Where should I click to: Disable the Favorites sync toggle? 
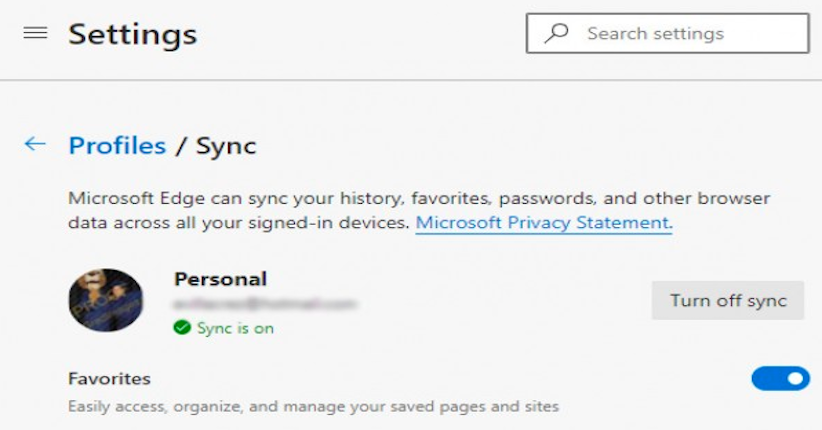click(781, 378)
